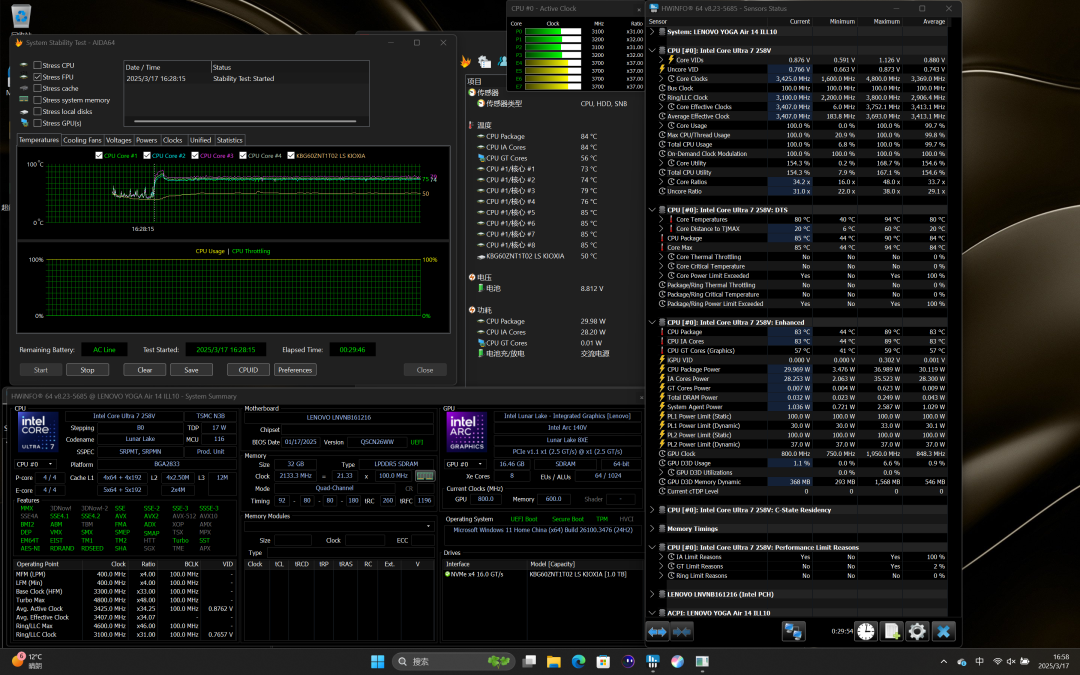Screen dimensions: 1080x675
Task: Click the Intel Arc Graphics logo
Action: (466, 431)
